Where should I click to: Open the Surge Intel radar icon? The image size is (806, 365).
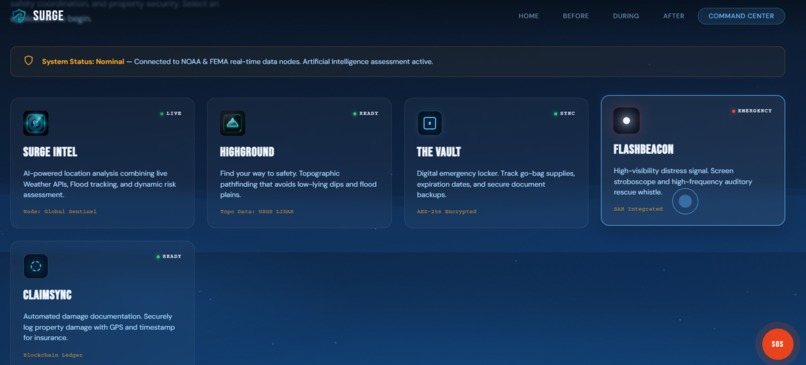click(36, 123)
